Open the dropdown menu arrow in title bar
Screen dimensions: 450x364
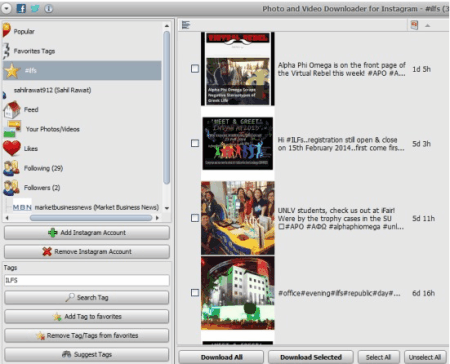[x=6, y=8]
